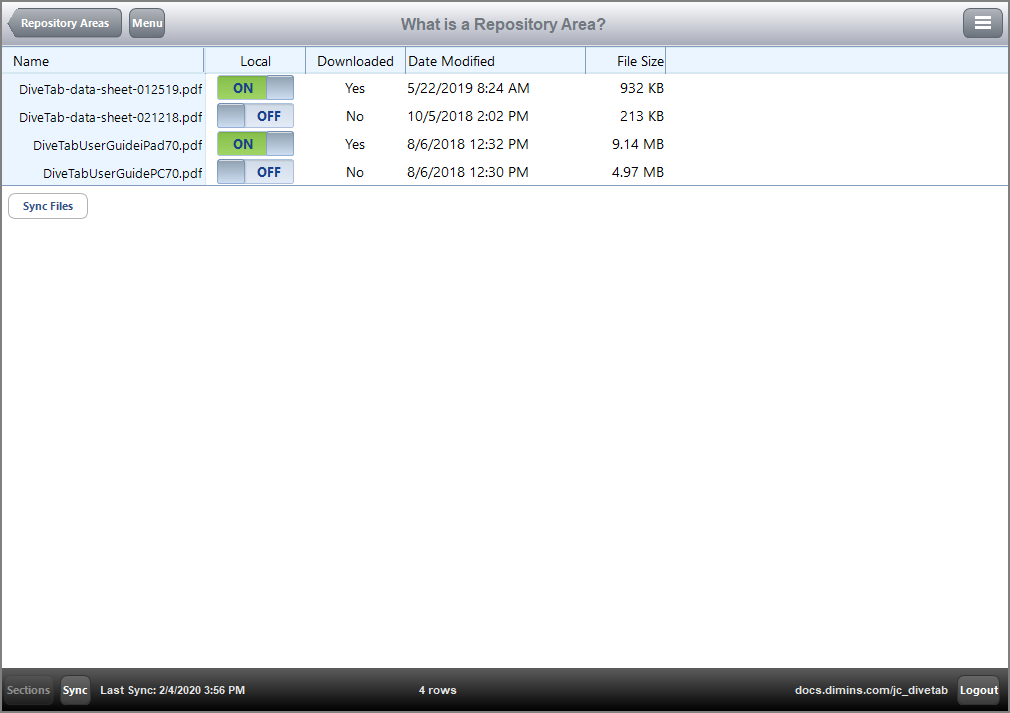Enable the Local switch for DiveTabUserGuidePC70.pdf
This screenshot has width=1010, height=713.
point(254,172)
